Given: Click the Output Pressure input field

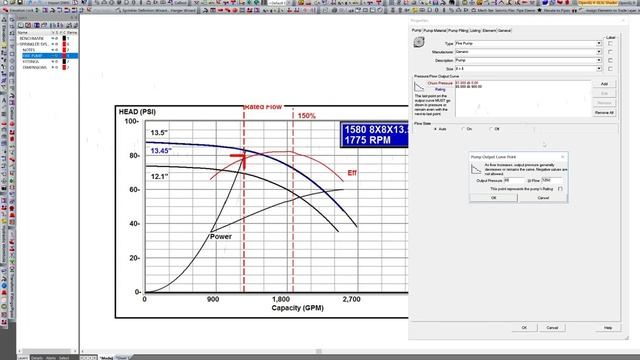Looking at the screenshot, I should pos(514,180).
